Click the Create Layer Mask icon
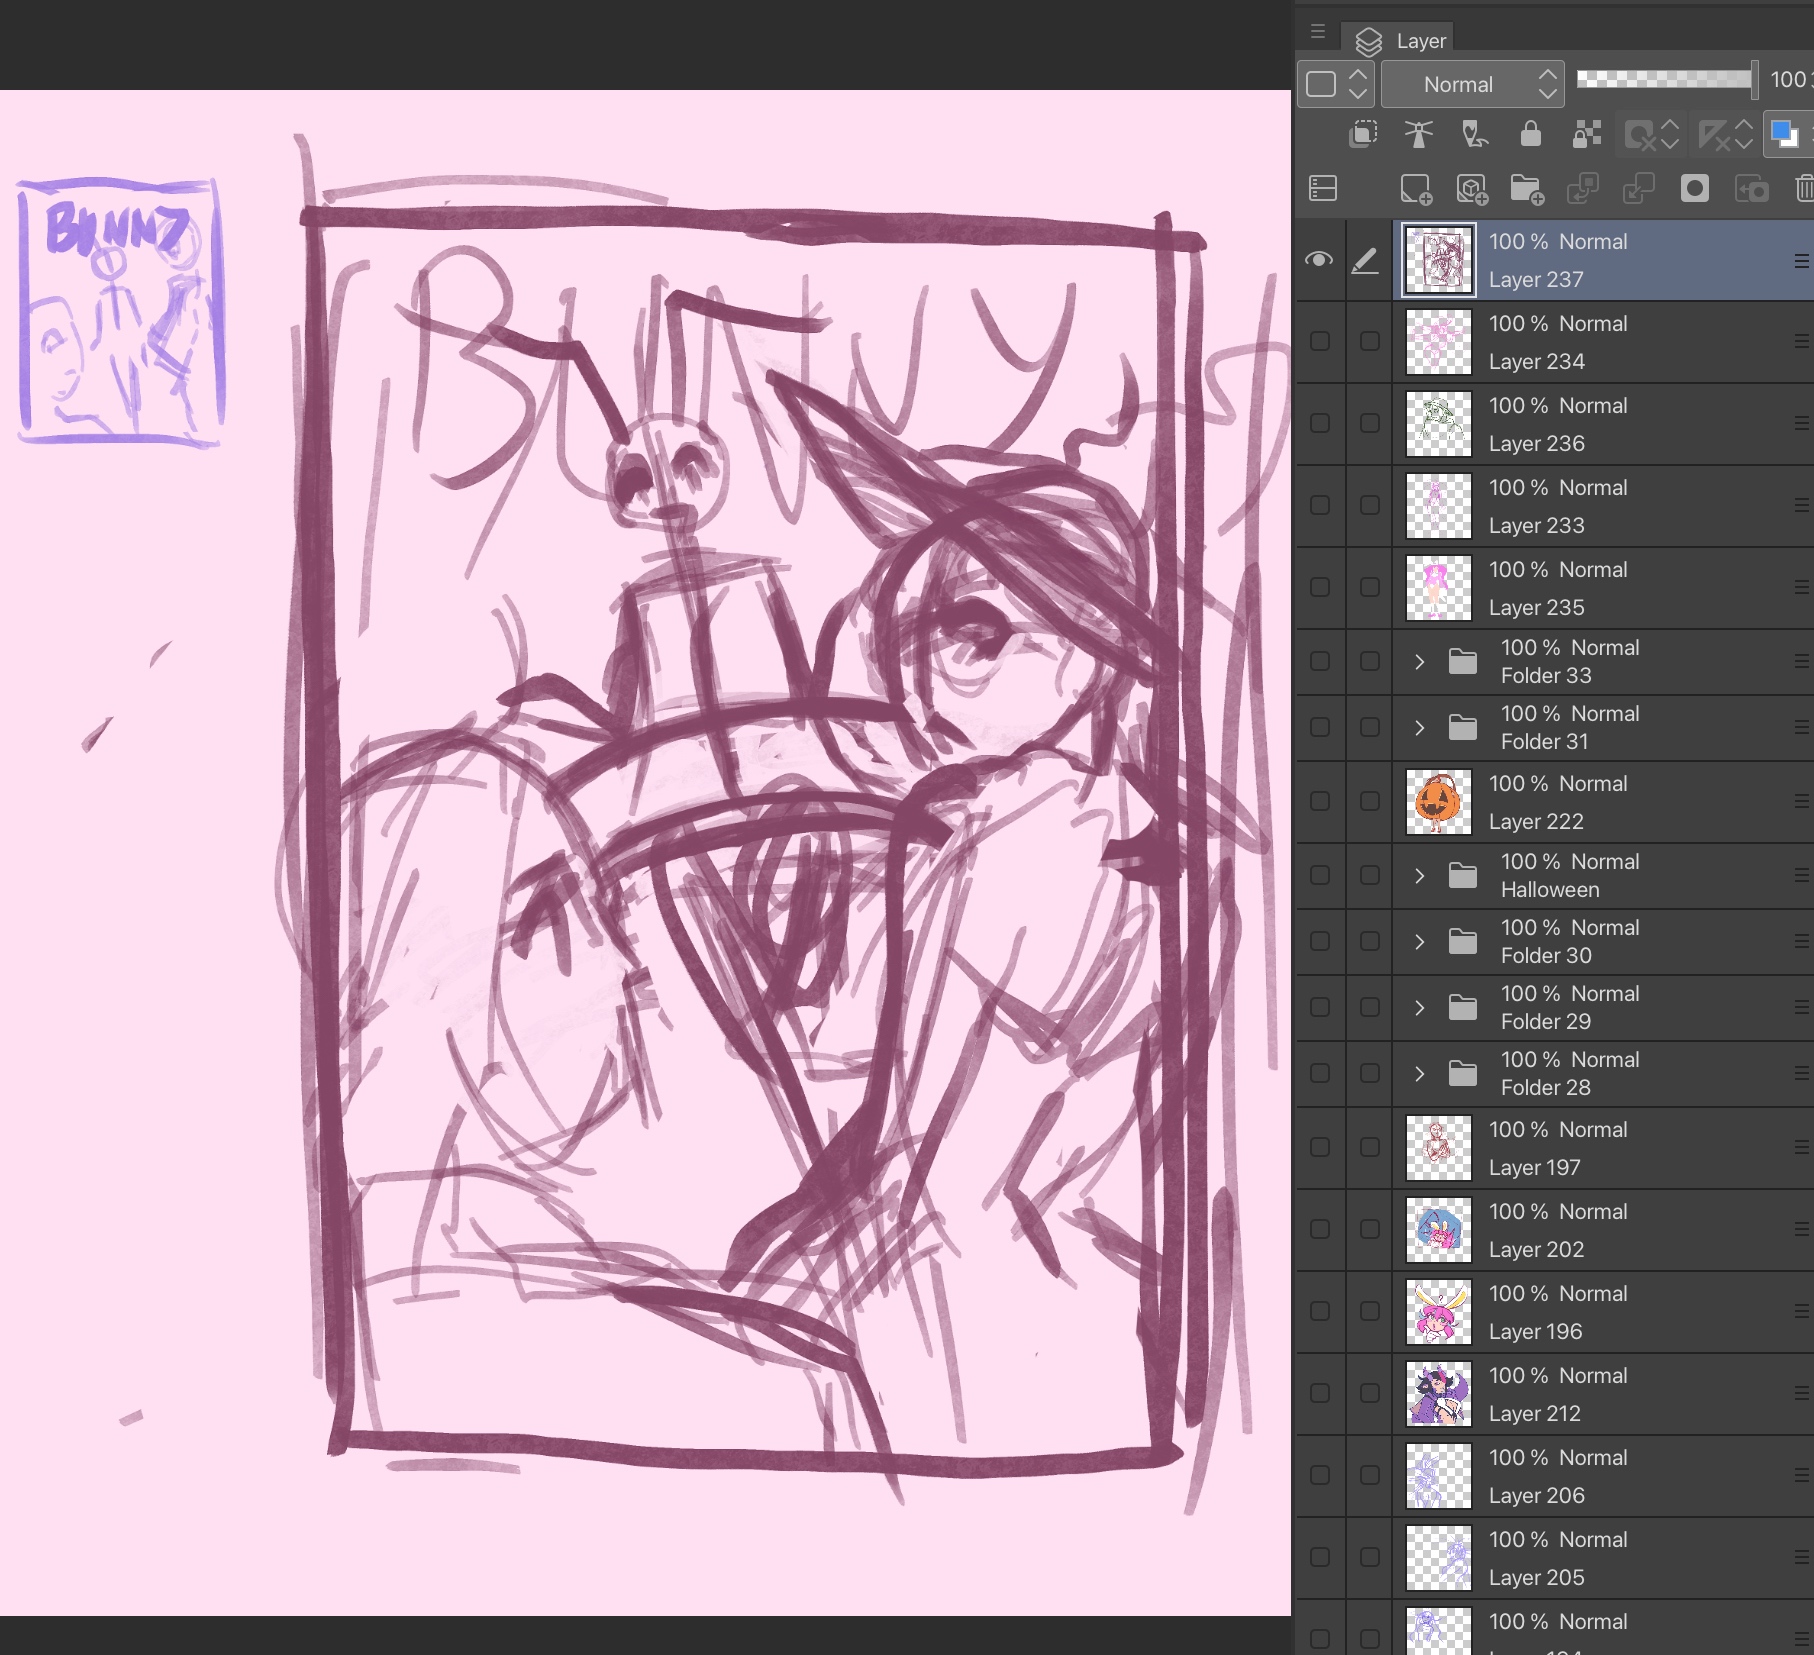Screen dimensions: 1814x1655 point(1694,189)
